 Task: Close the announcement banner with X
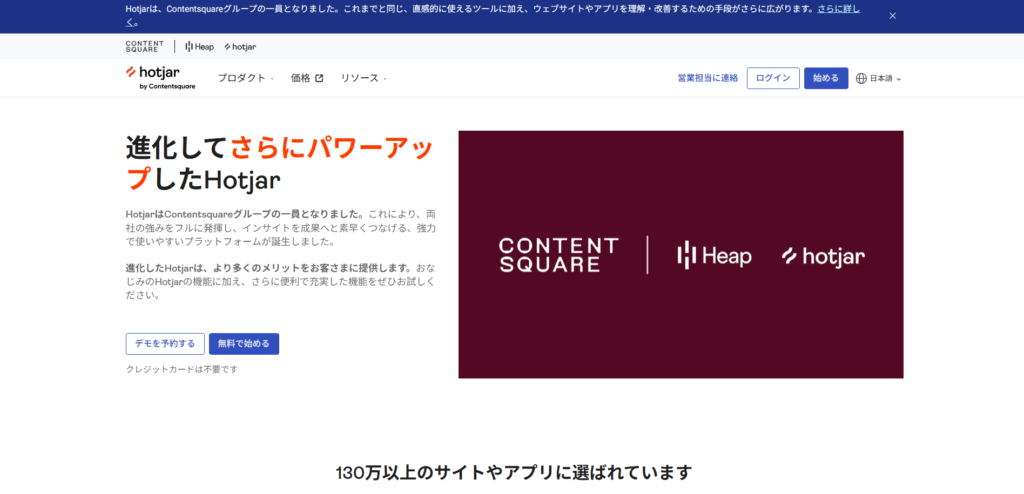(892, 16)
